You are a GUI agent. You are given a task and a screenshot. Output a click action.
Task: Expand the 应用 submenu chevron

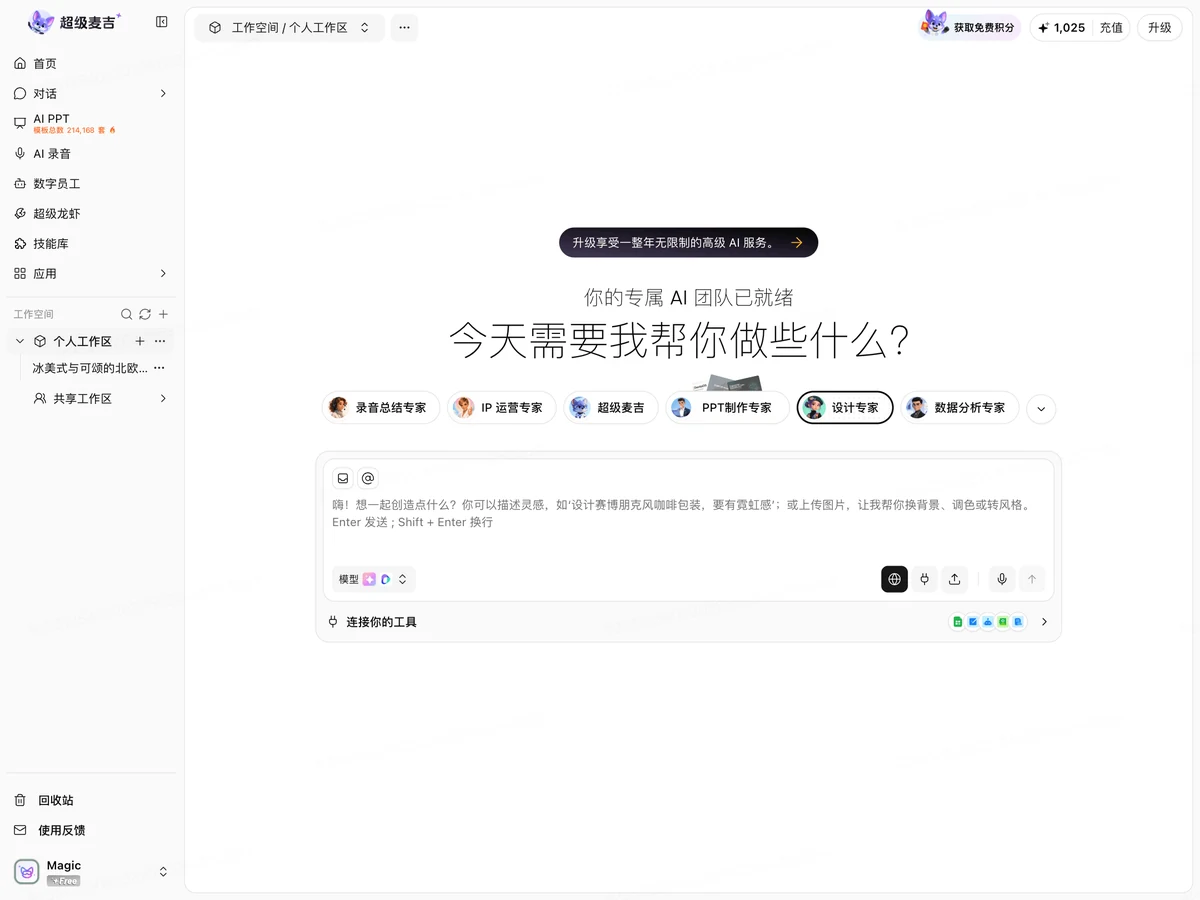coord(163,273)
